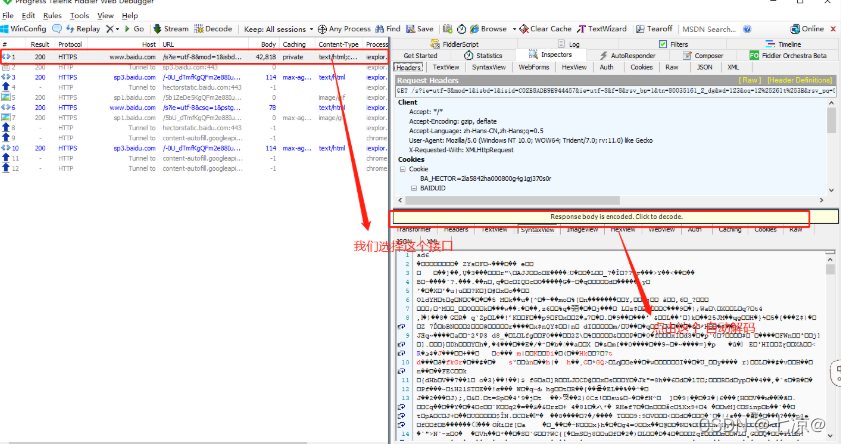
Task: Click 'Response body is encoded' decode bar
Action: click(616, 217)
